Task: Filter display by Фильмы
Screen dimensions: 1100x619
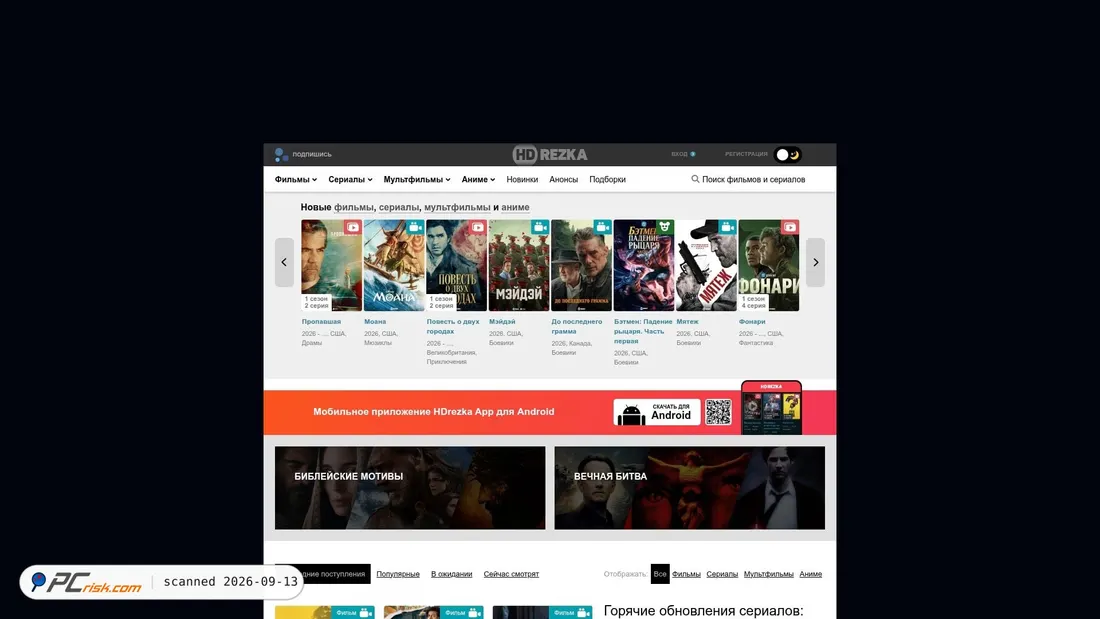Action: [x=686, y=574]
